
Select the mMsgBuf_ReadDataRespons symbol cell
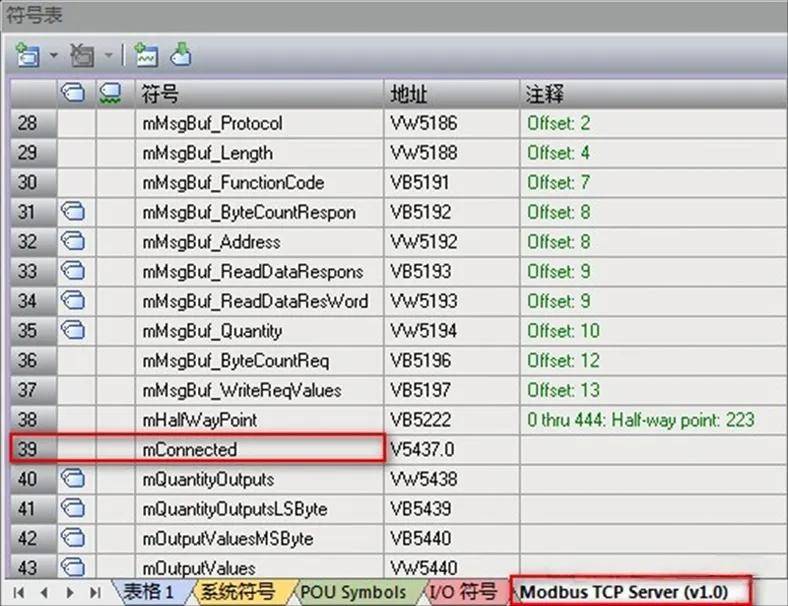click(x=259, y=271)
